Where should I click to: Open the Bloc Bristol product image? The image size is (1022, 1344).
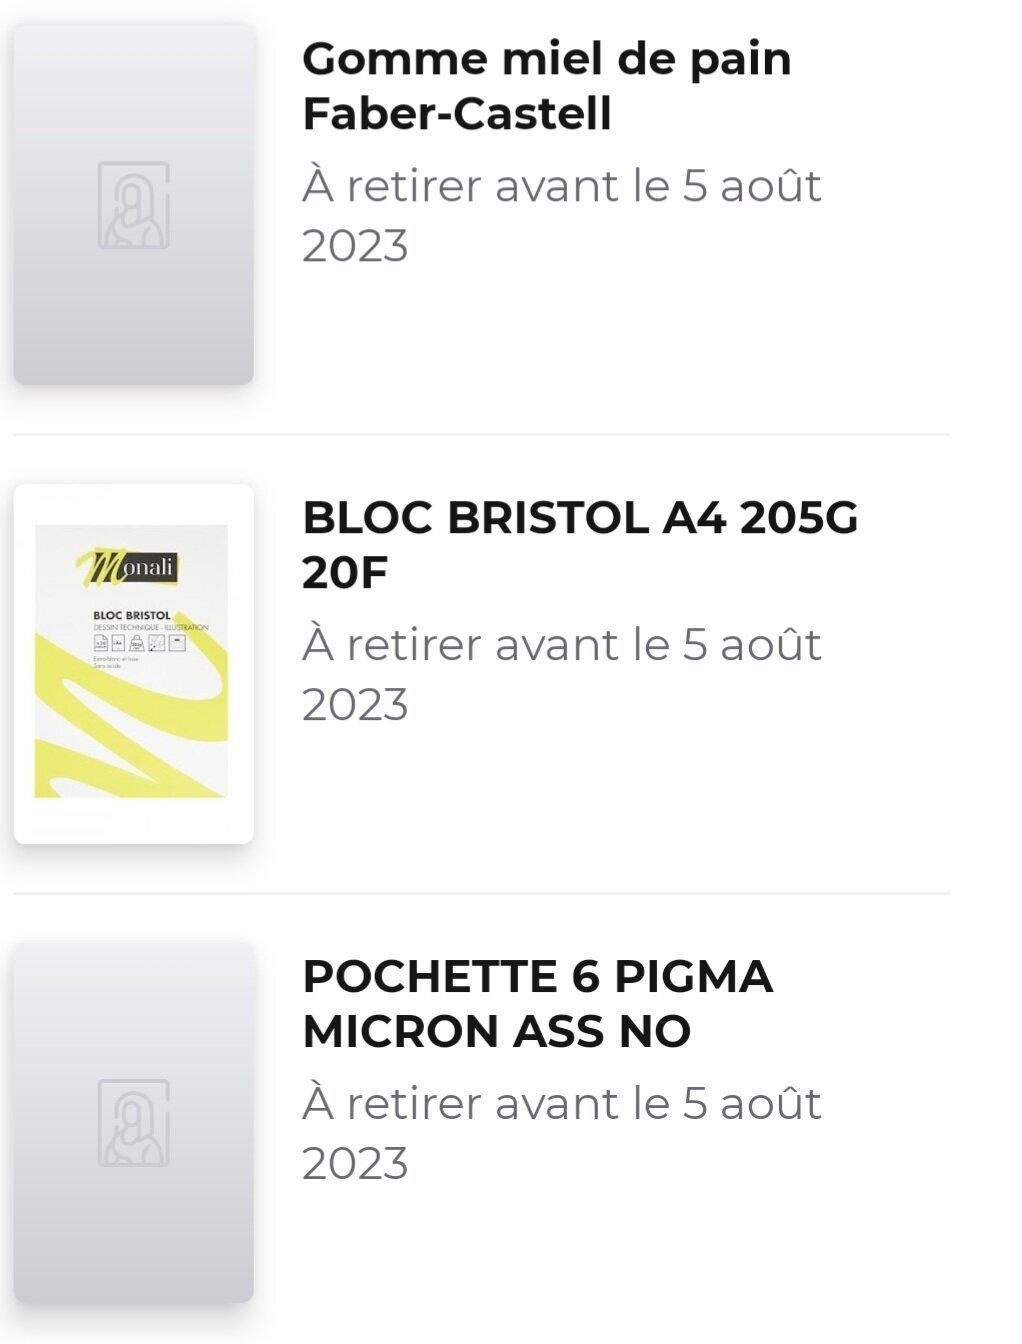pyautogui.click(x=133, y=664)
